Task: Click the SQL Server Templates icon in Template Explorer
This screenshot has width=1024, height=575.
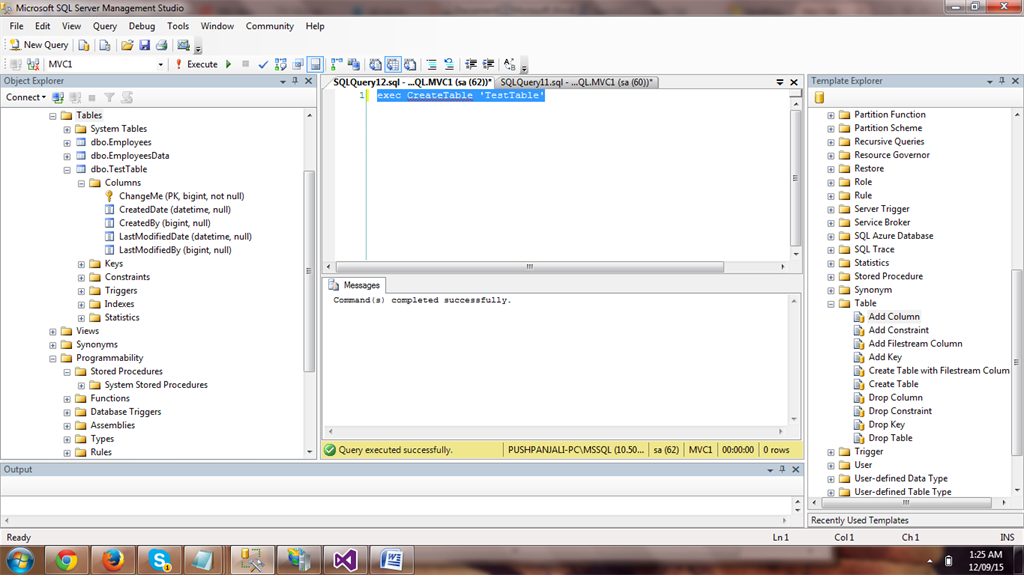Action: click(x=819, y=97)
